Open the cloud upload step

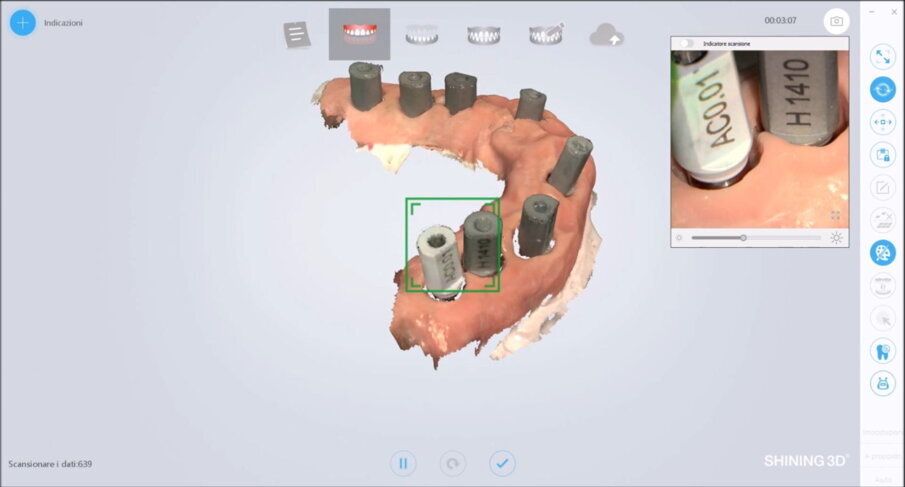tap(607, 35)
